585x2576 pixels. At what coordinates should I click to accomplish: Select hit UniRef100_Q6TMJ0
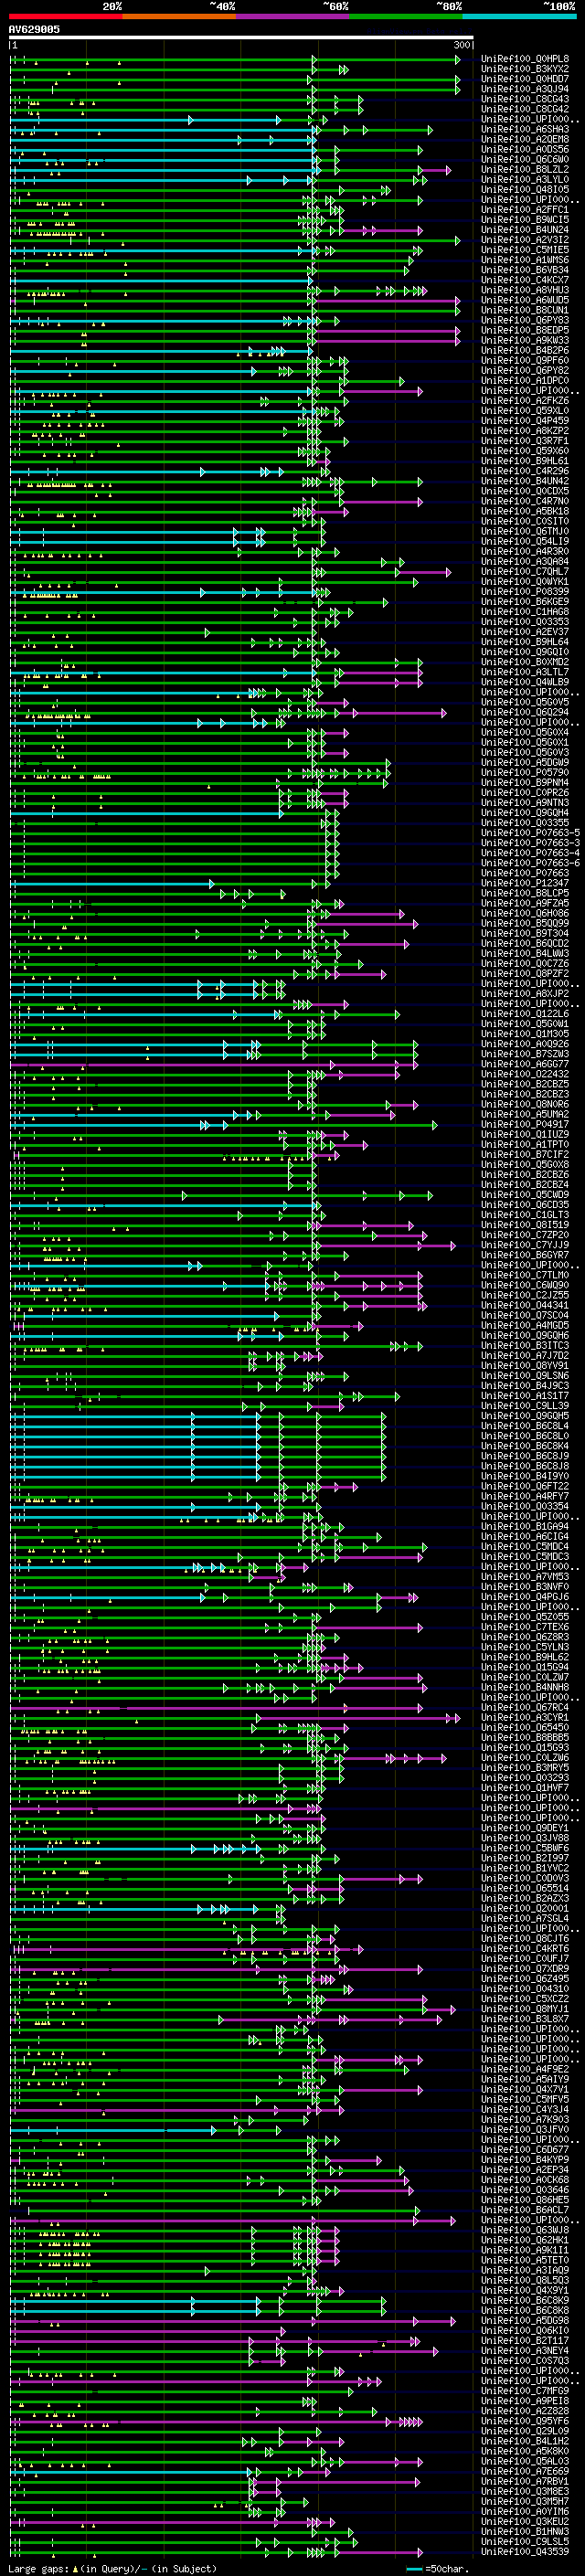pyautogui.click(x=525, y=531)
